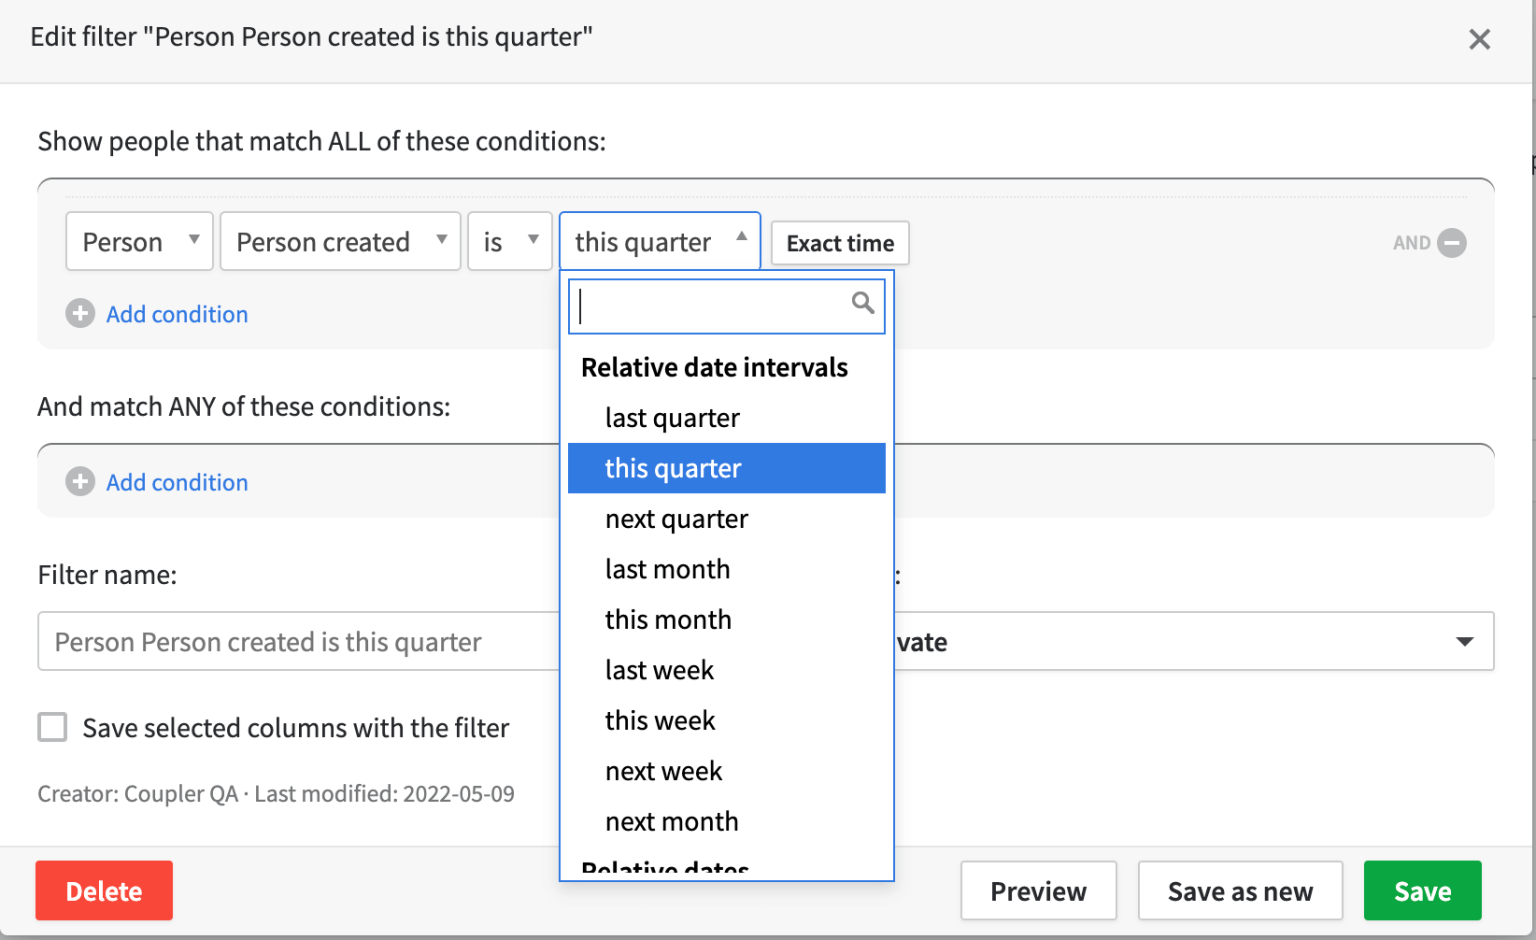
Task: Remove the condition using the minus icon
Action: point(1451,242)
